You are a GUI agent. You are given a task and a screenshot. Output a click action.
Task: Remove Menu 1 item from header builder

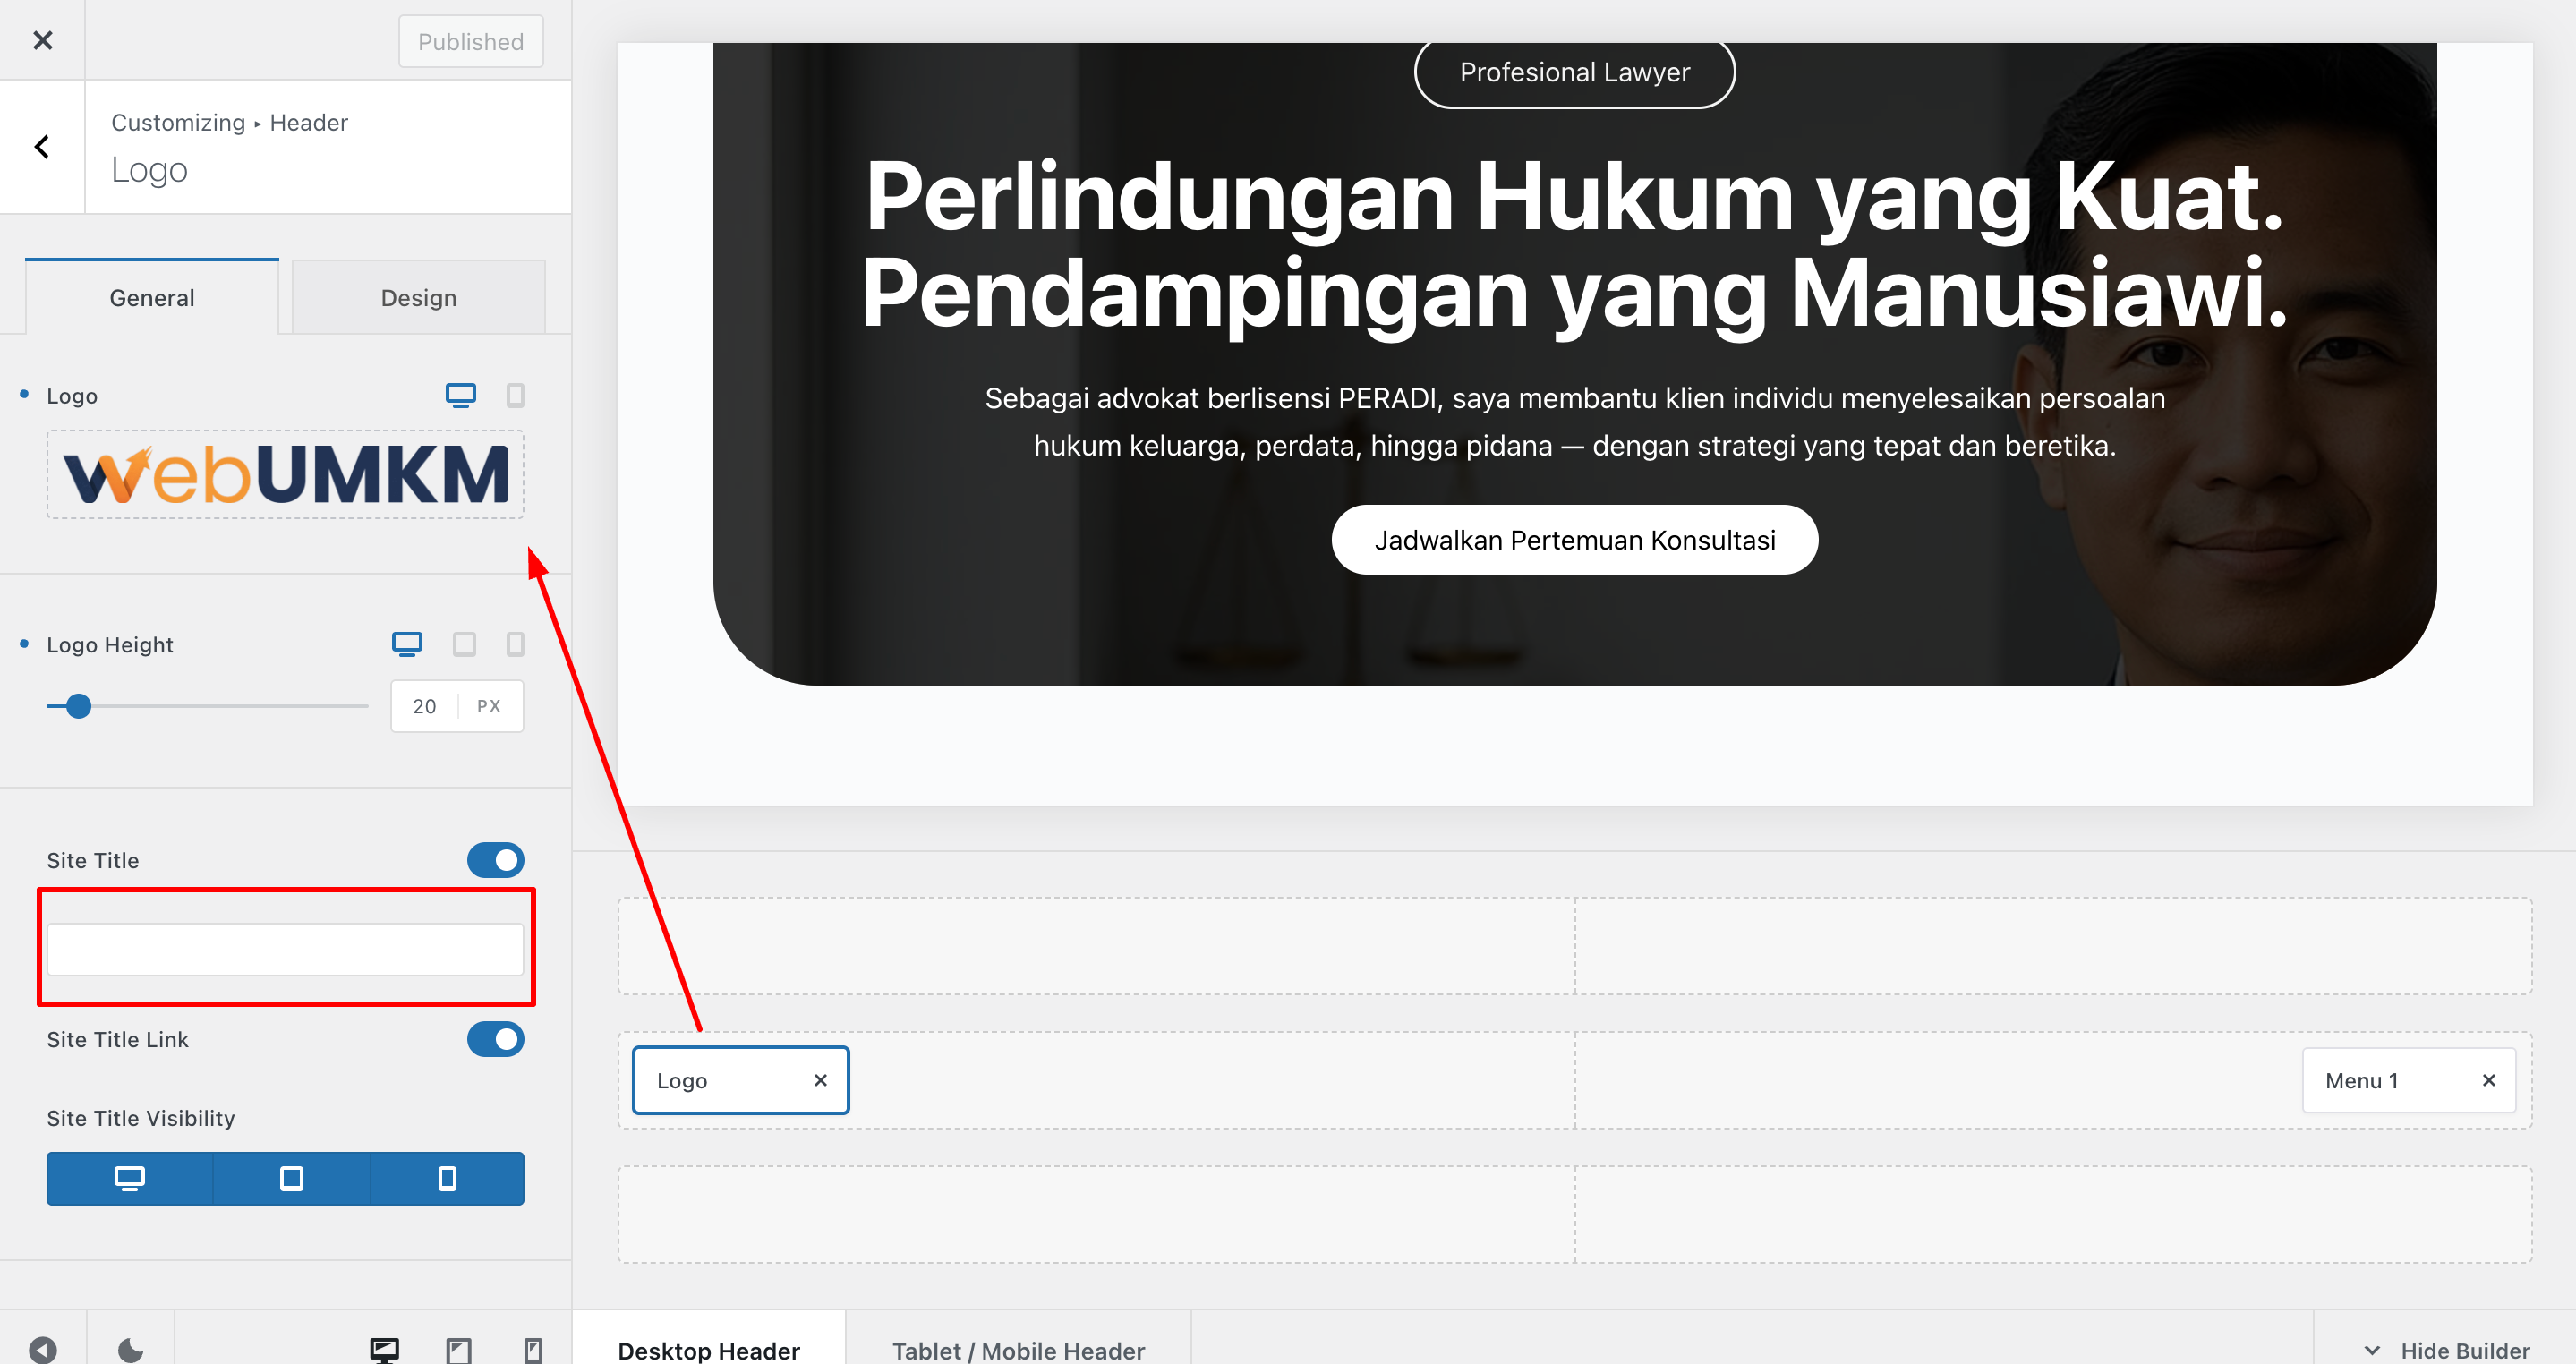[x=2488, y=1080]
